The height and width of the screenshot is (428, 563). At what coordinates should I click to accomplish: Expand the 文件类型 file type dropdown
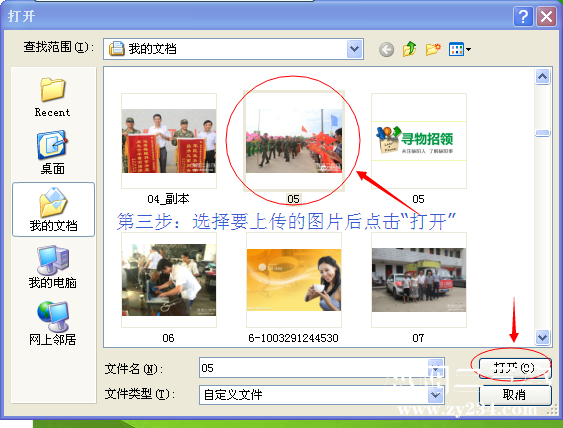click(436, 395)
